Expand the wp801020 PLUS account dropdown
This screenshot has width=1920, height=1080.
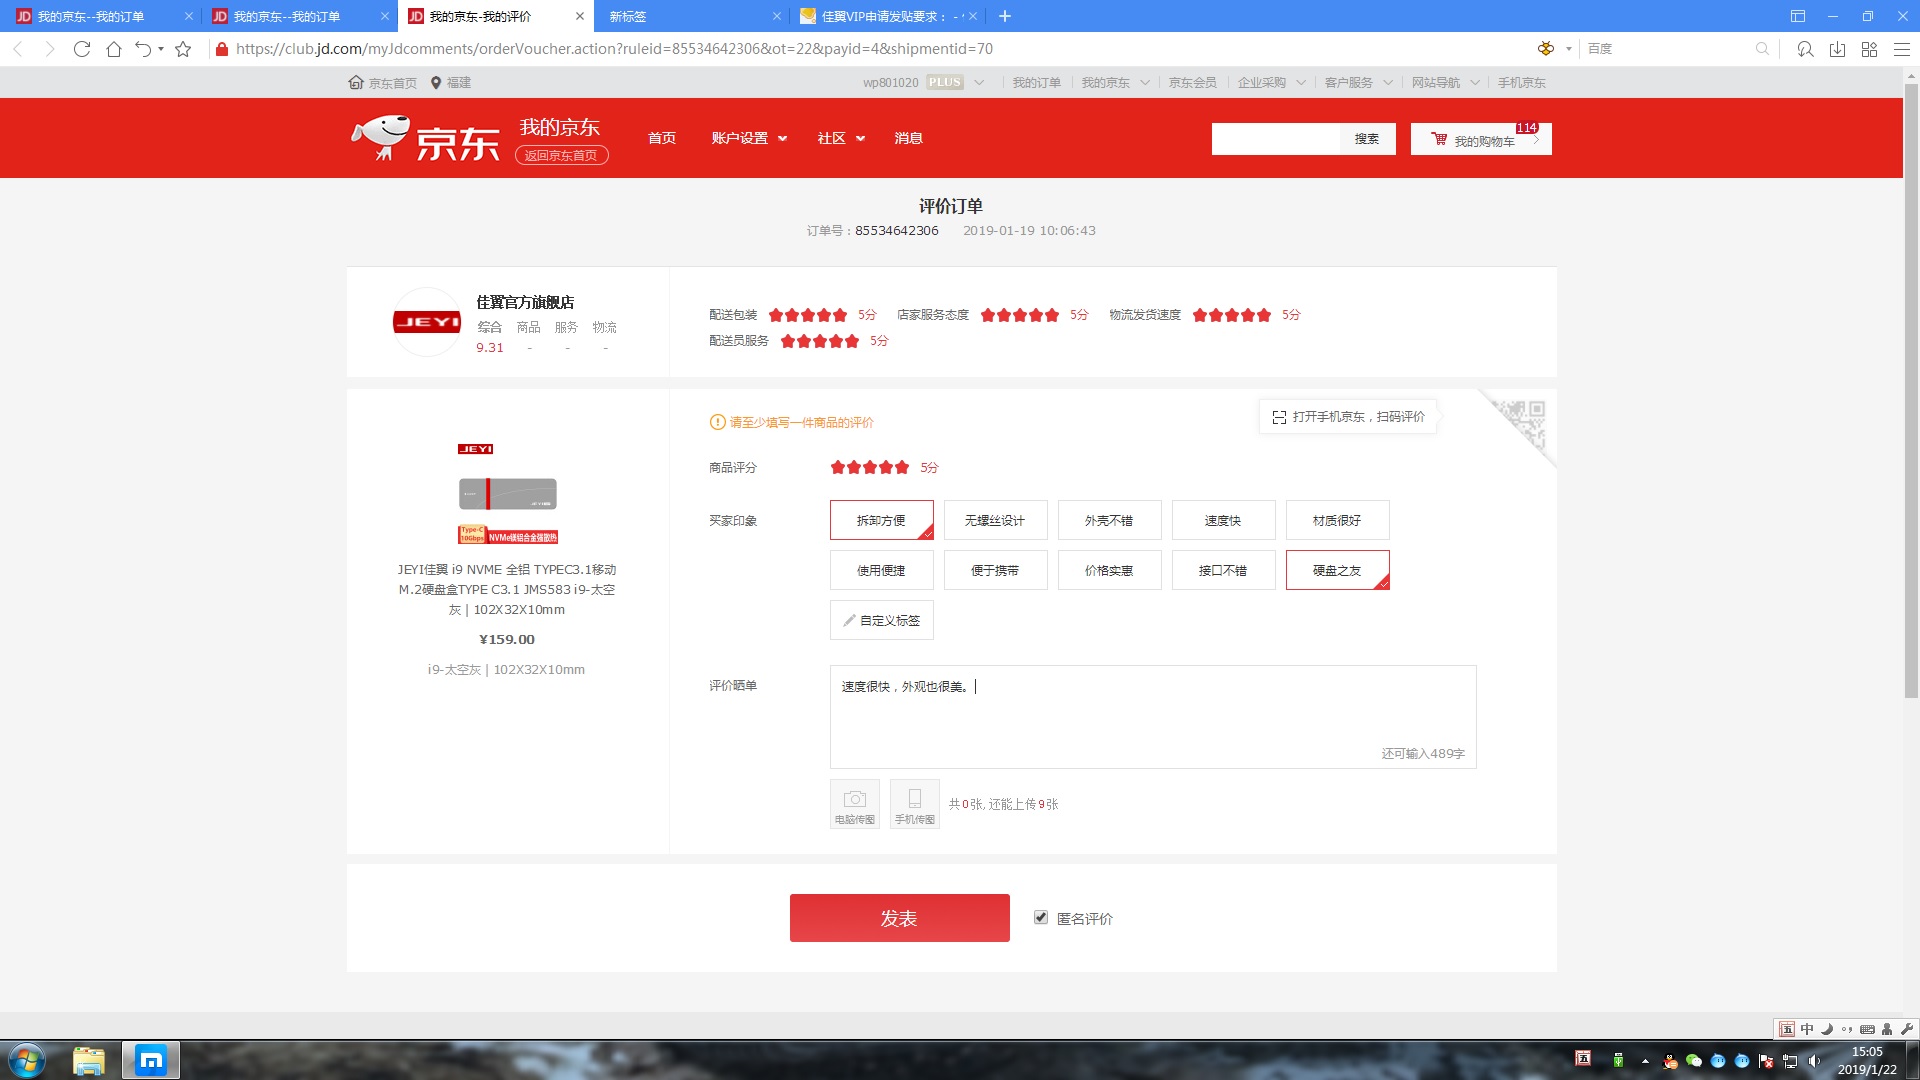[x=979, y=82]
